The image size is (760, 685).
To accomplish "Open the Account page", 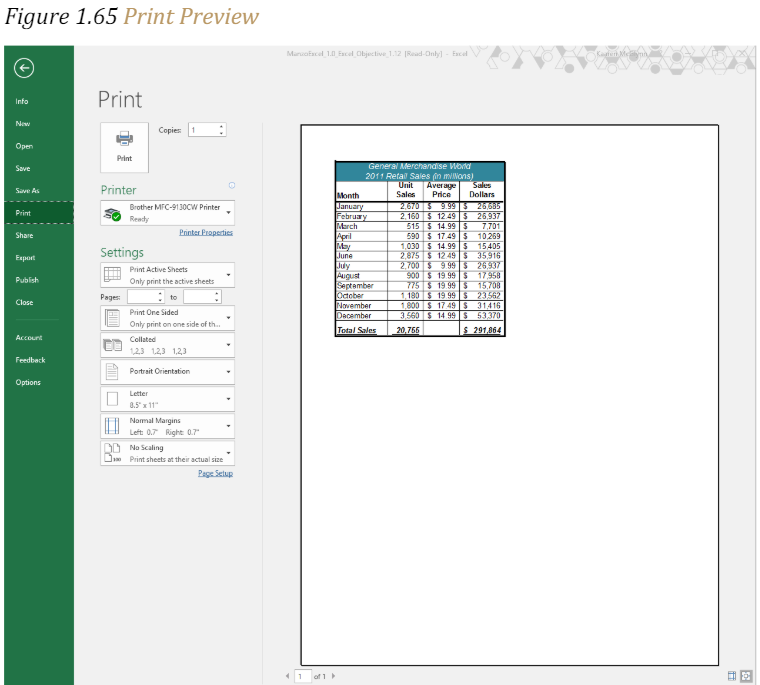I will pyautogui.click(x=29, y=337).
